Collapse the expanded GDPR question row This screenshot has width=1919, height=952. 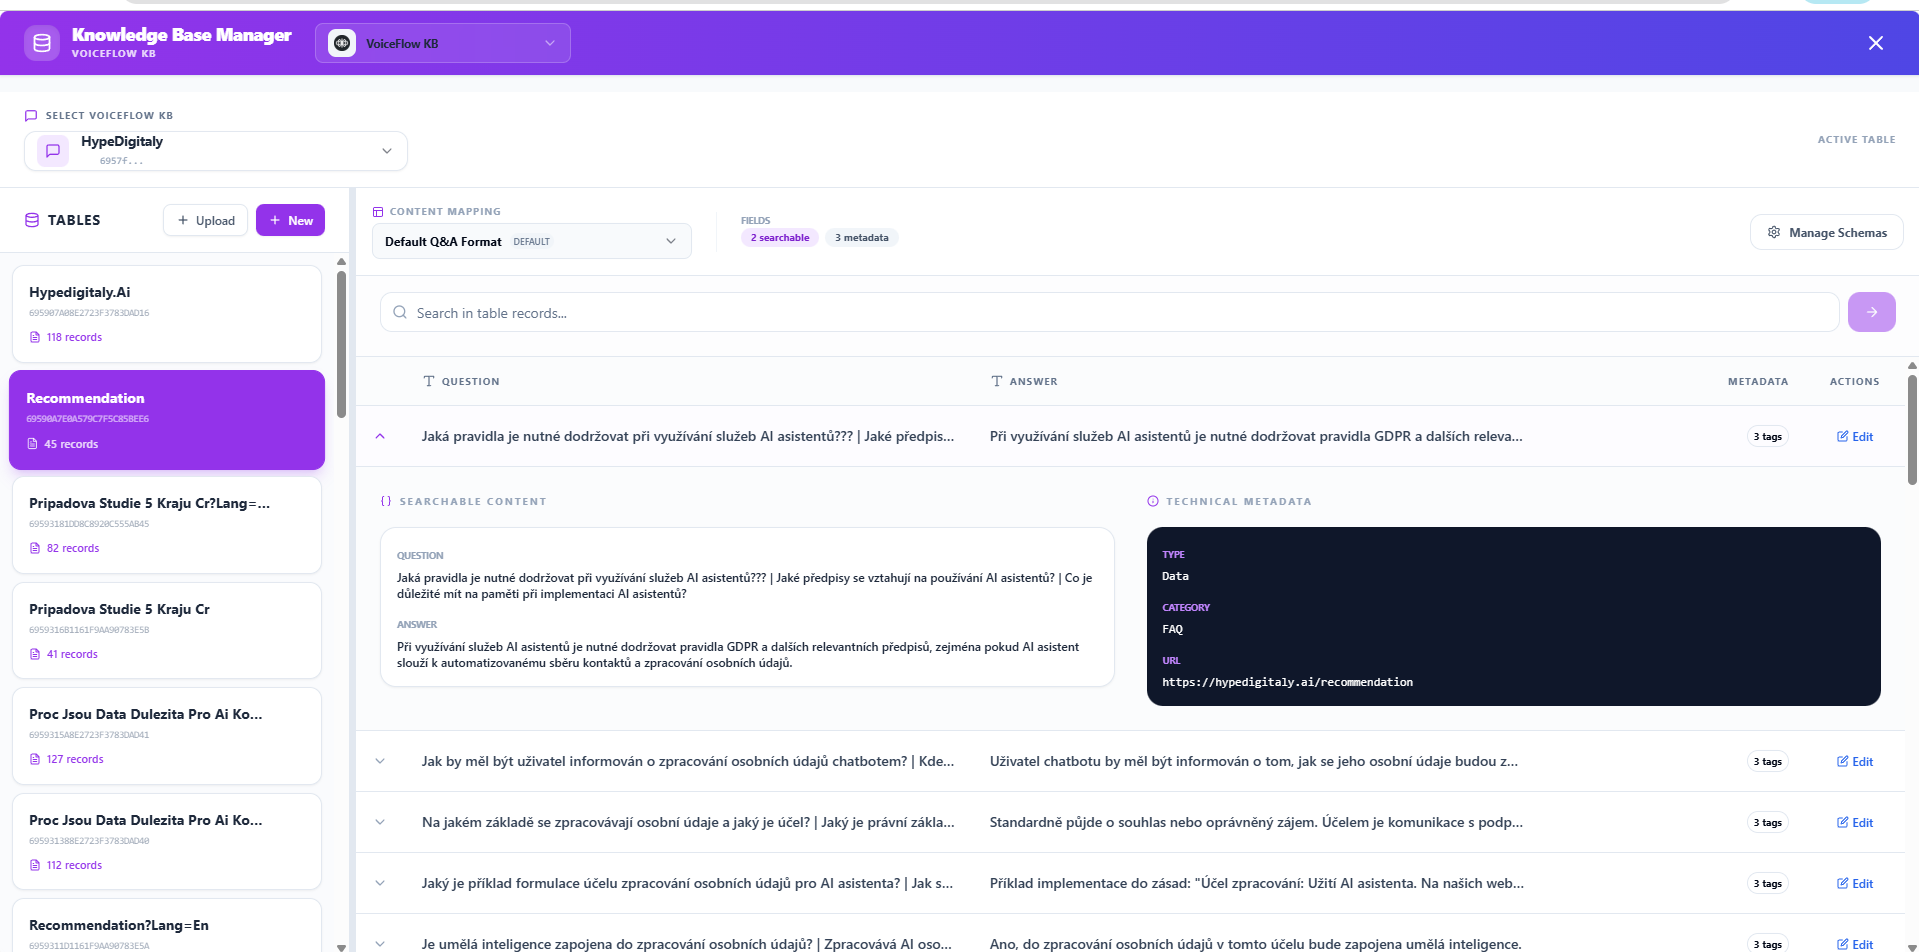pos(380,436)
